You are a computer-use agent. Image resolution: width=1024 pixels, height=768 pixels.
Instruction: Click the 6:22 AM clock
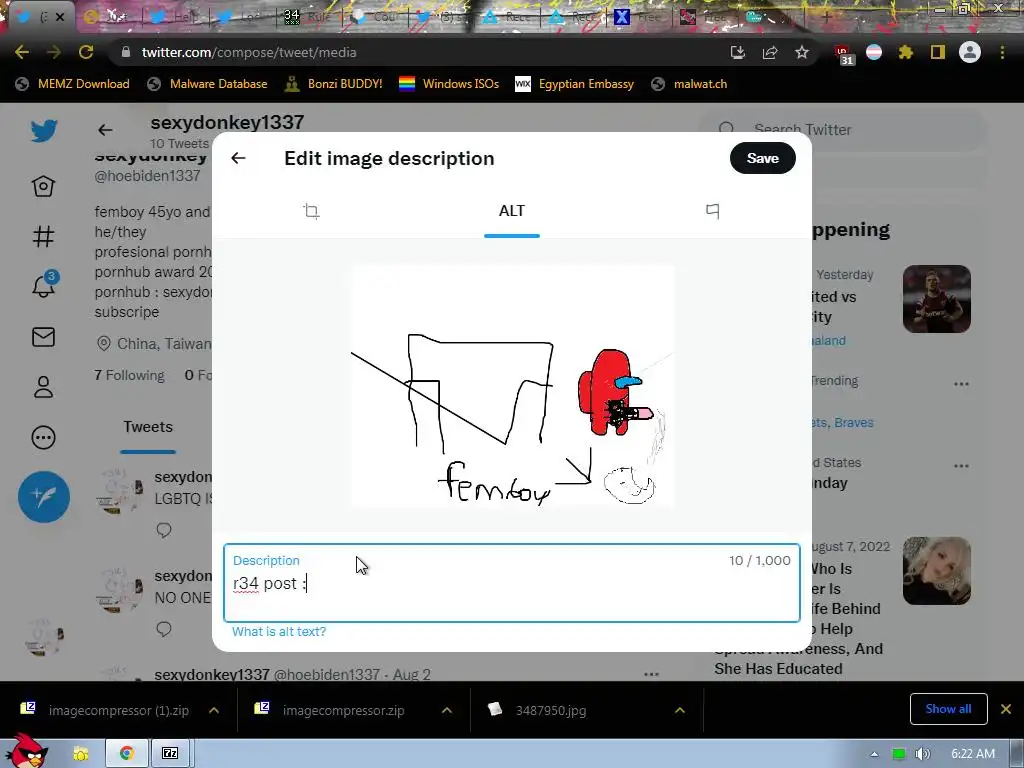[x=973, y=754]
